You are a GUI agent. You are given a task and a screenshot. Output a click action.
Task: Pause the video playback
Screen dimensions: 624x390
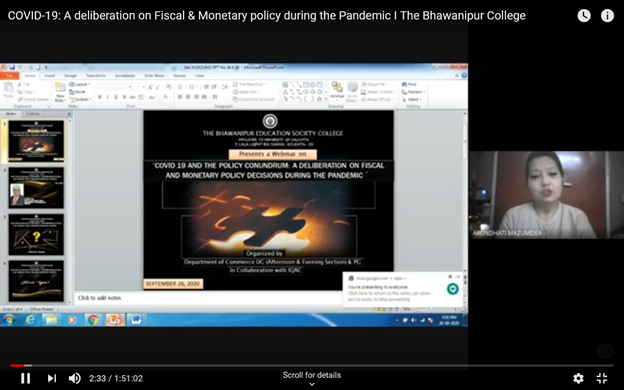tap(26, 378)
